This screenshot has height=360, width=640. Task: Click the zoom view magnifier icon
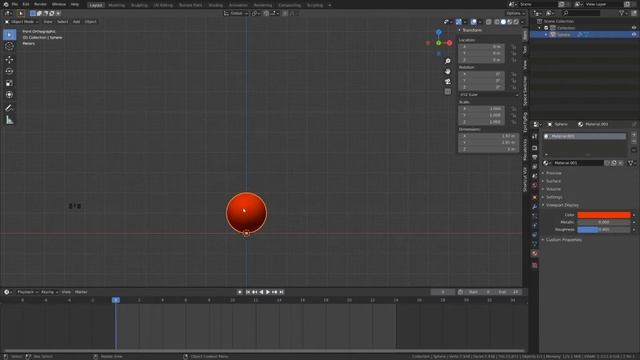coord(448,61)
